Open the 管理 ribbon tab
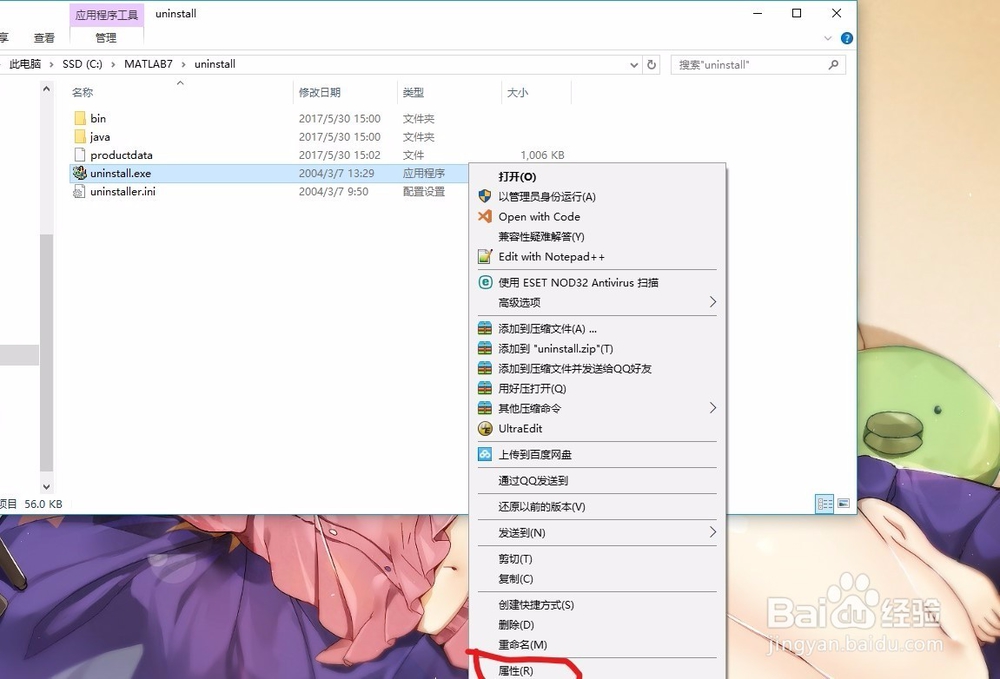 pos(106,38)
